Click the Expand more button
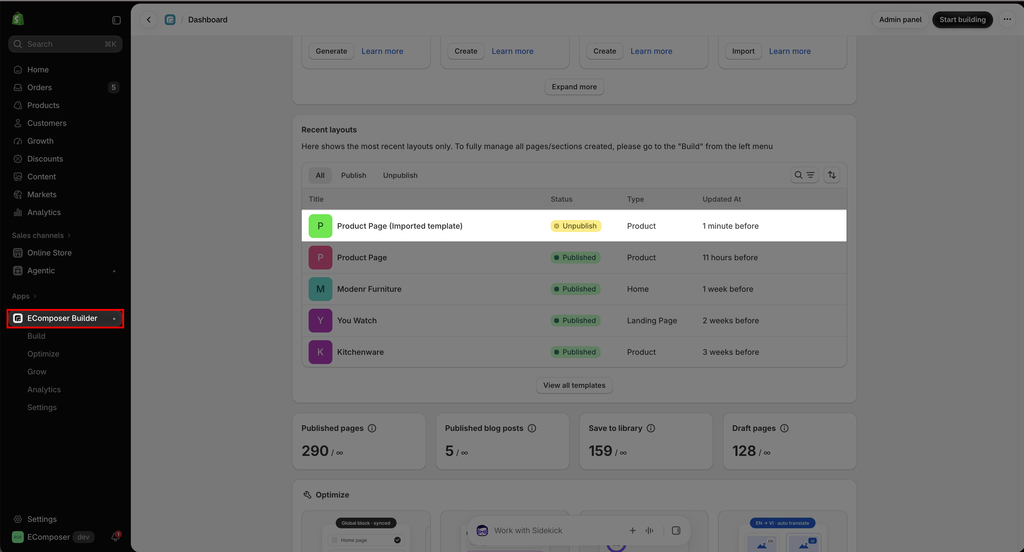The image size is (1024, 552). point(574,87)
